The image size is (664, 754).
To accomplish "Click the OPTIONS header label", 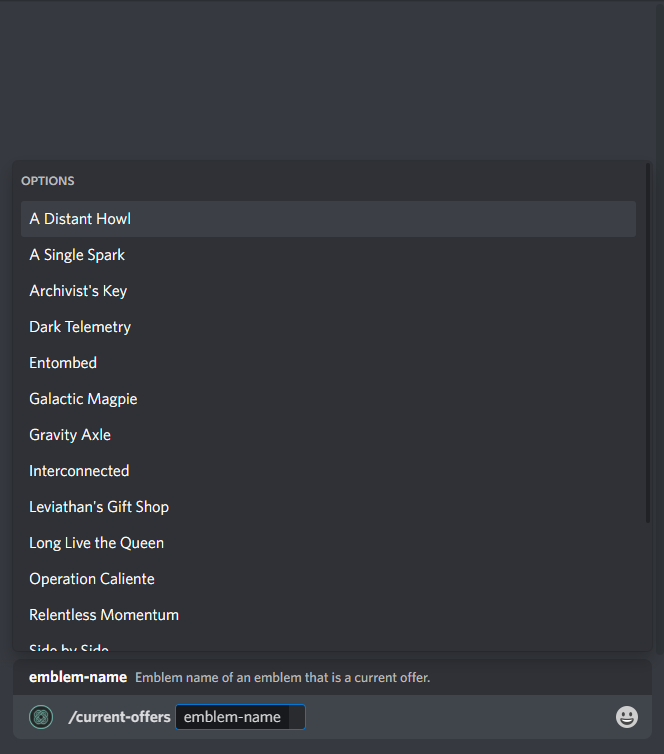I will tap(48, 181).
